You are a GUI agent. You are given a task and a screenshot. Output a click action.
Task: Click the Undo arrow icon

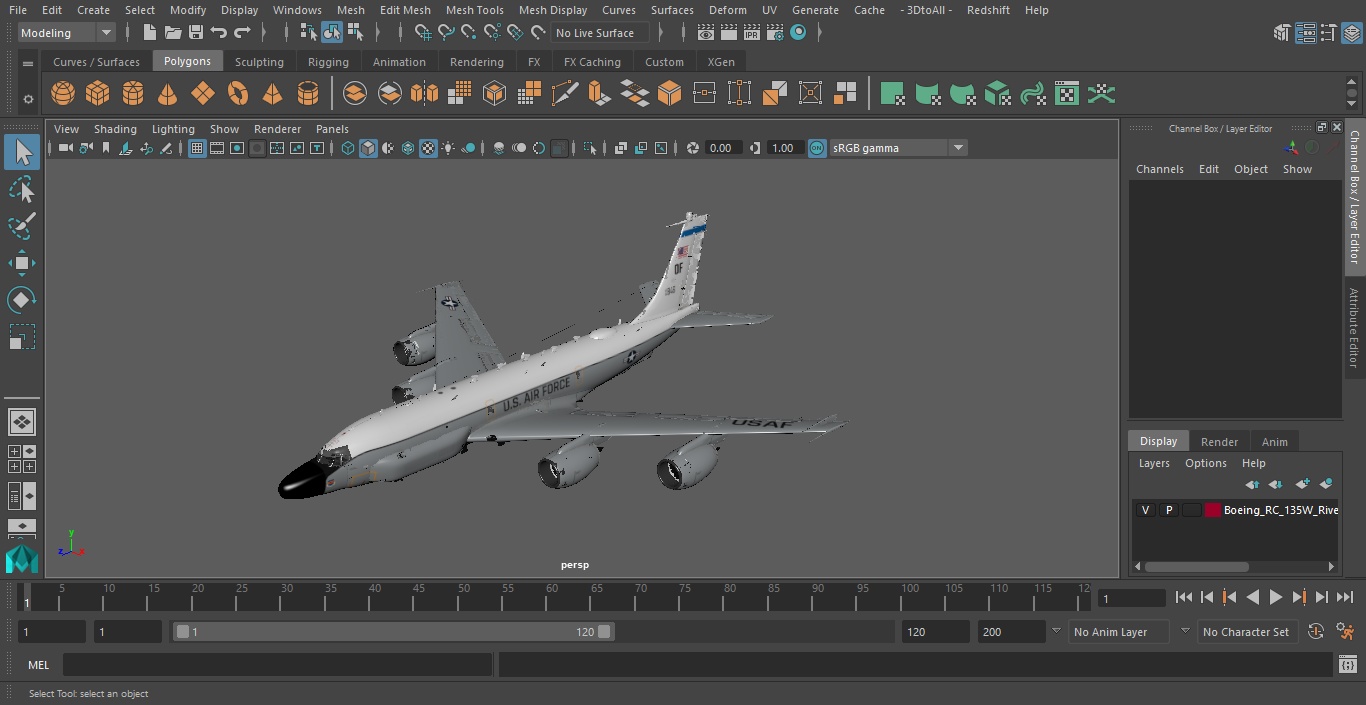click(219, 33)
